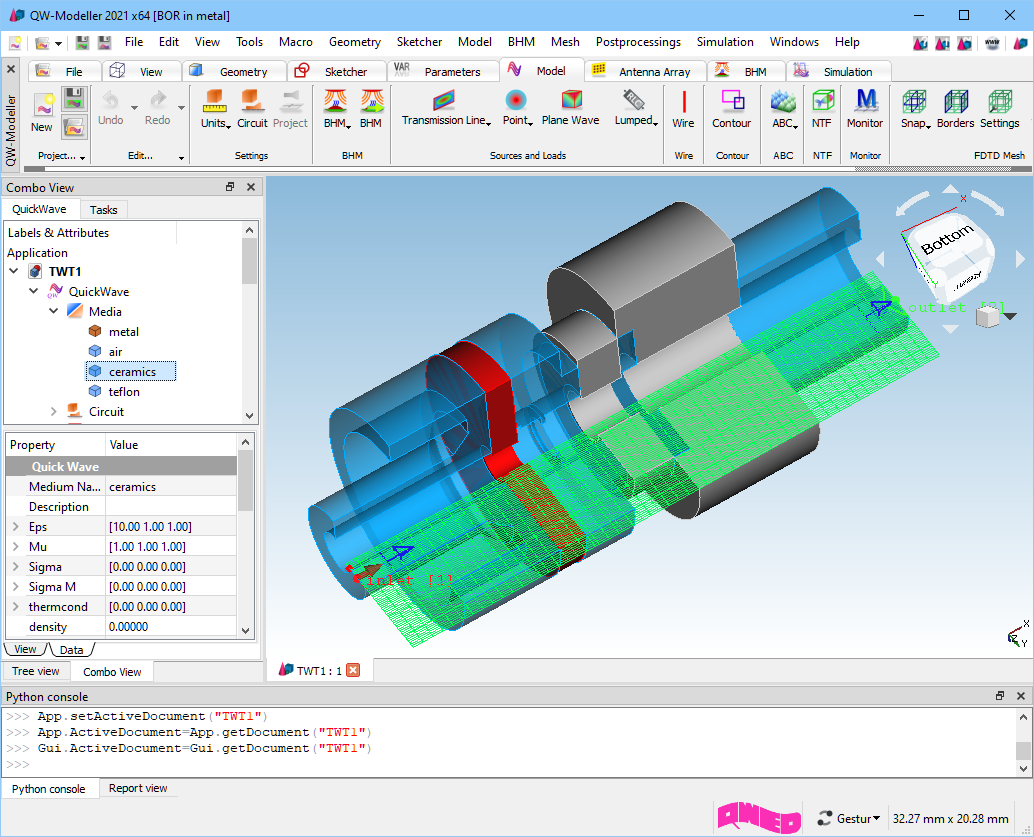
Task: Expand the Eps property row
Action: (x=15, y=527)
